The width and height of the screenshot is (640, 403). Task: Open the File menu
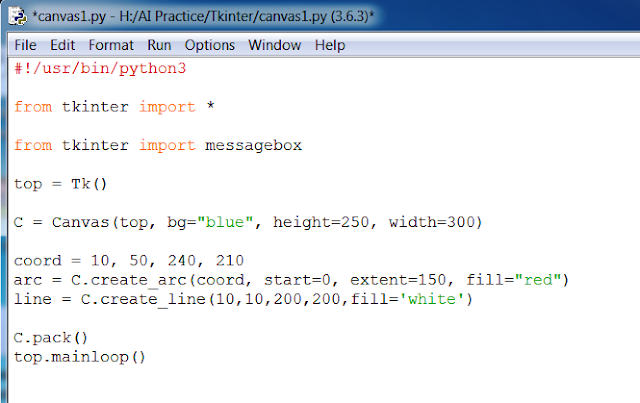[25, 45]
